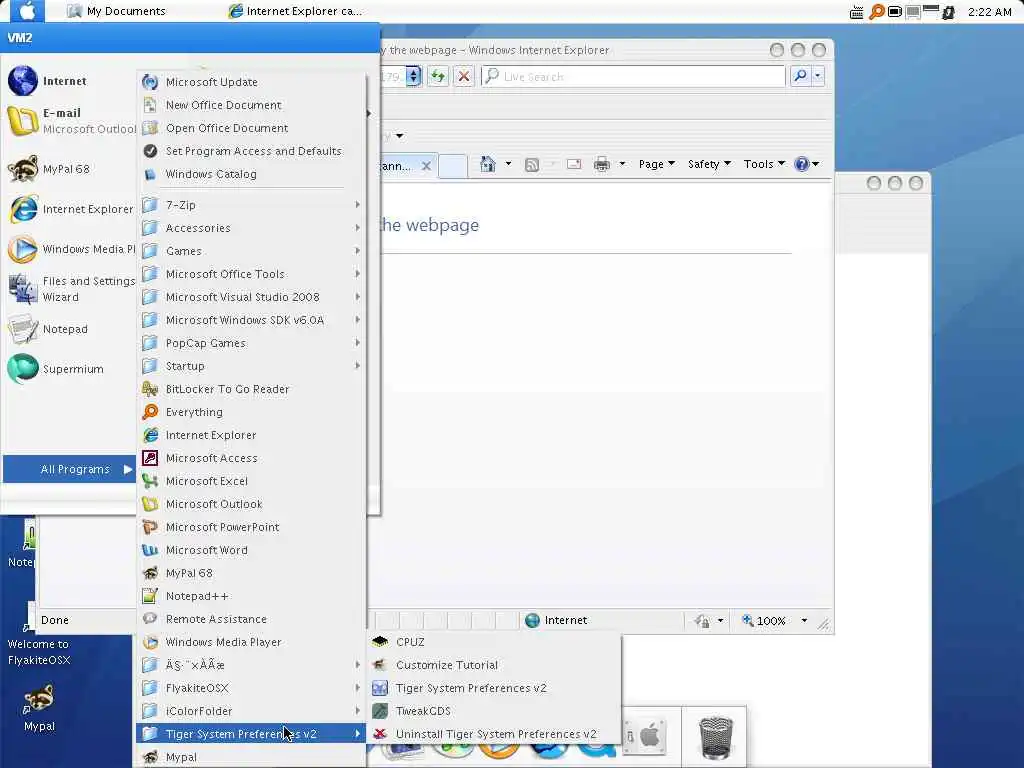1024x768 pixels.
Task: Click the red Stop button in Internet Explorer
Action: (x=464, y=76)
